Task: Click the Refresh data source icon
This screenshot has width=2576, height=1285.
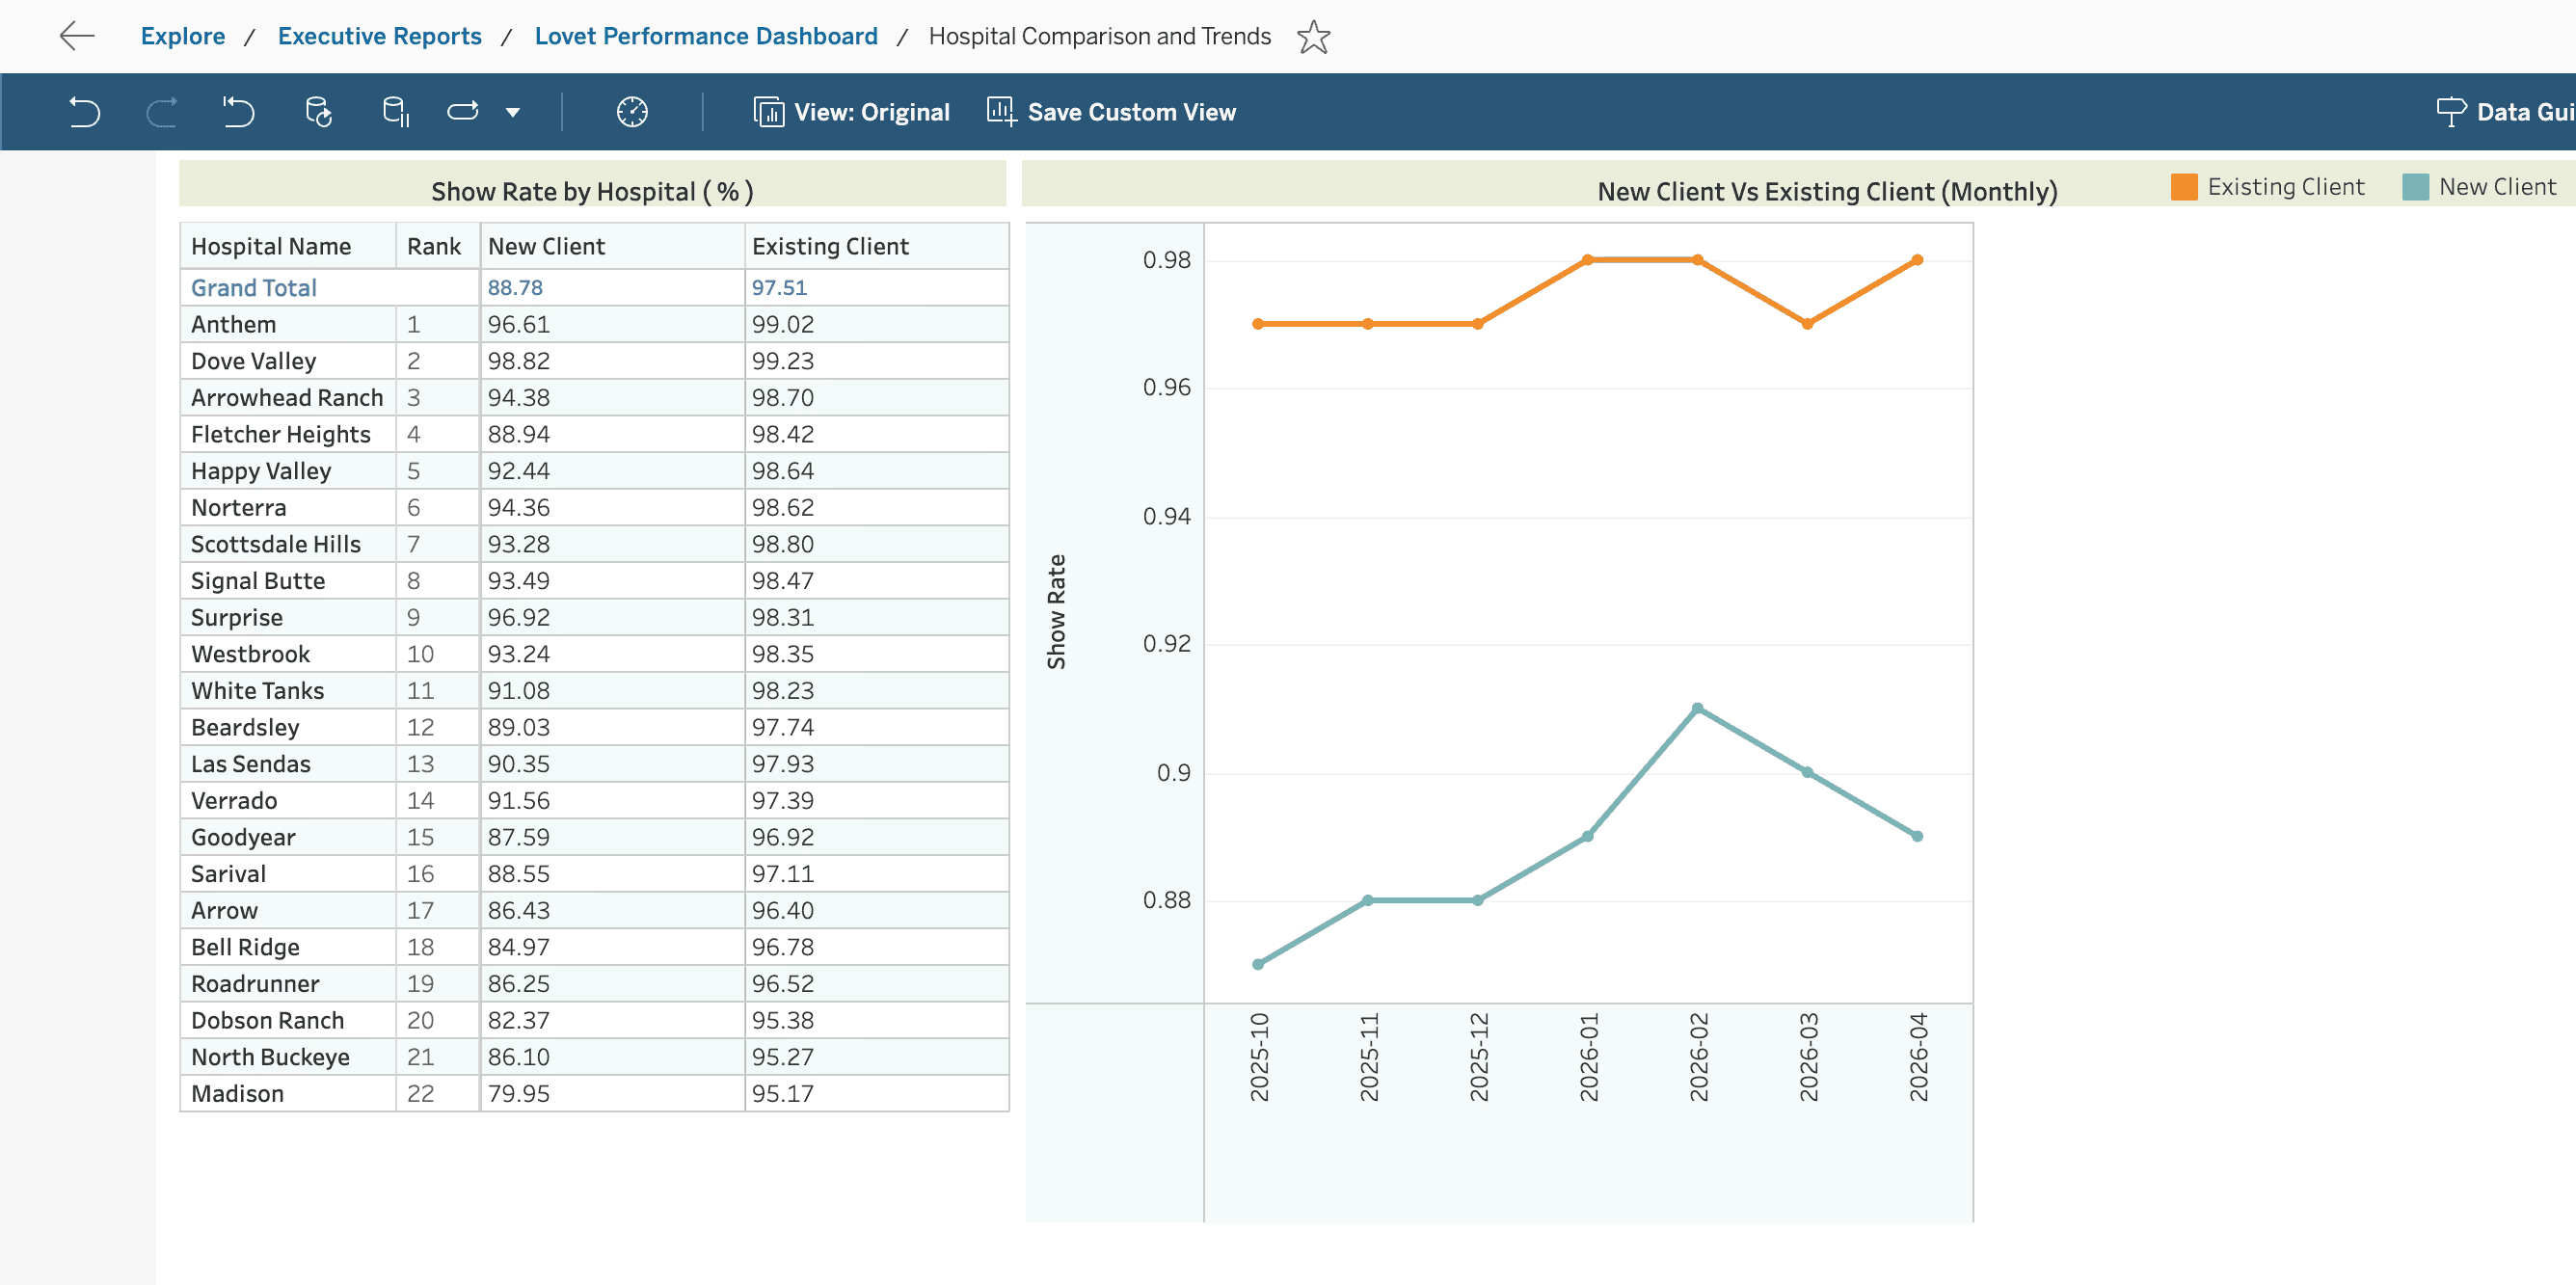Action: coord(318,112)
